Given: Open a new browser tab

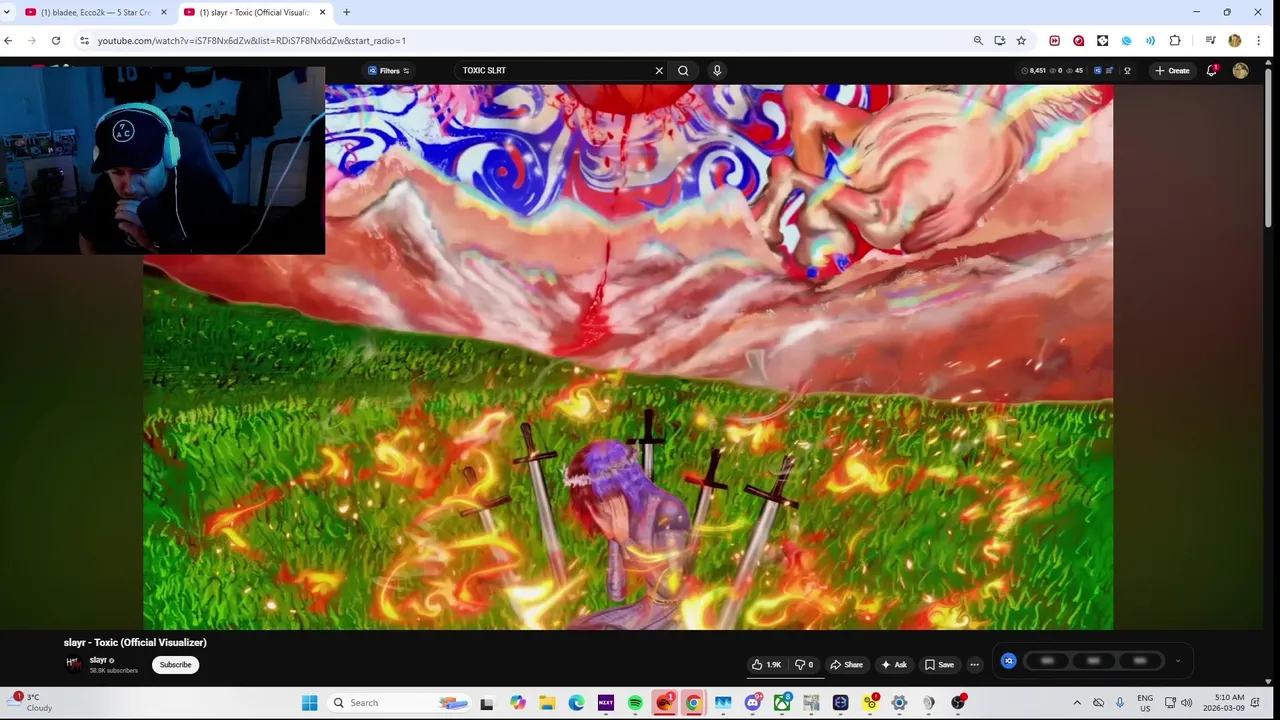Looking at the screenshot, I should point(346,12).
